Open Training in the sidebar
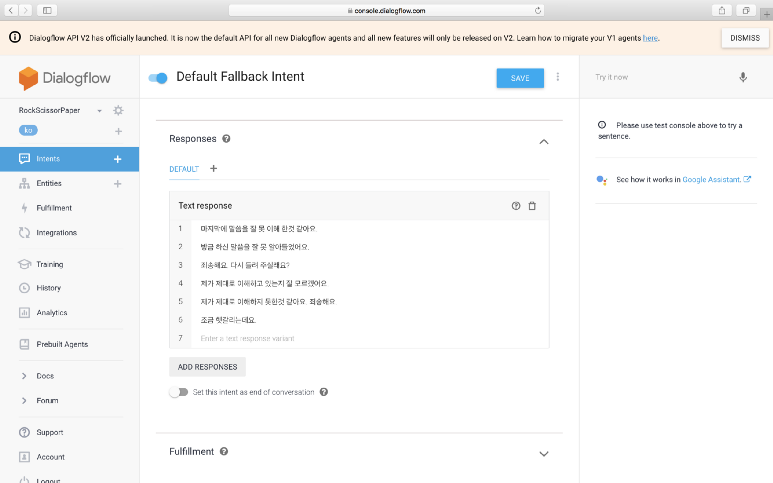This screenshot has height=483, width=773. [x=50, y=264]
